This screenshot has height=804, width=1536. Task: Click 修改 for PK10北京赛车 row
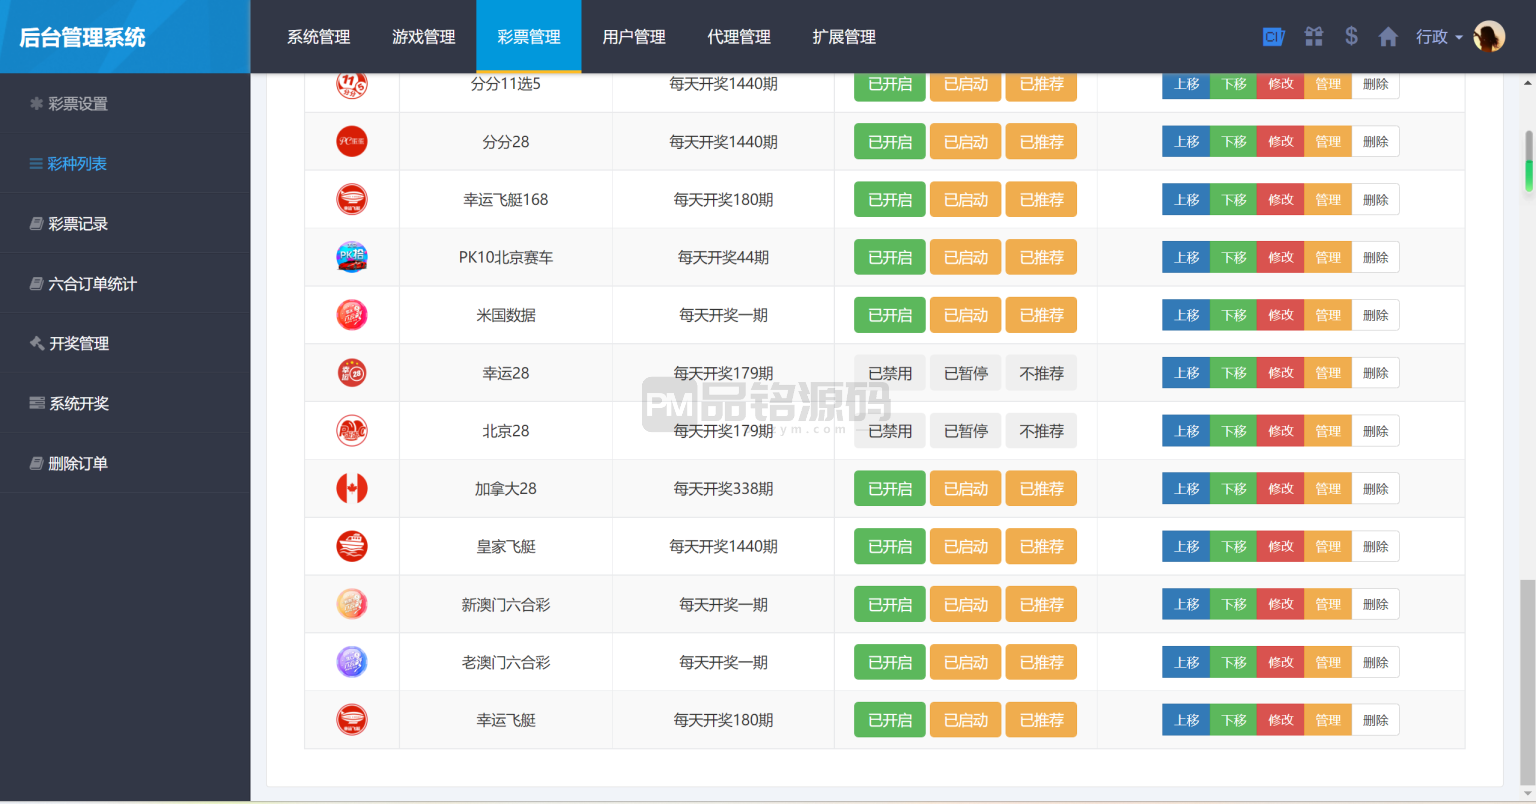(x=1281, y=257)
